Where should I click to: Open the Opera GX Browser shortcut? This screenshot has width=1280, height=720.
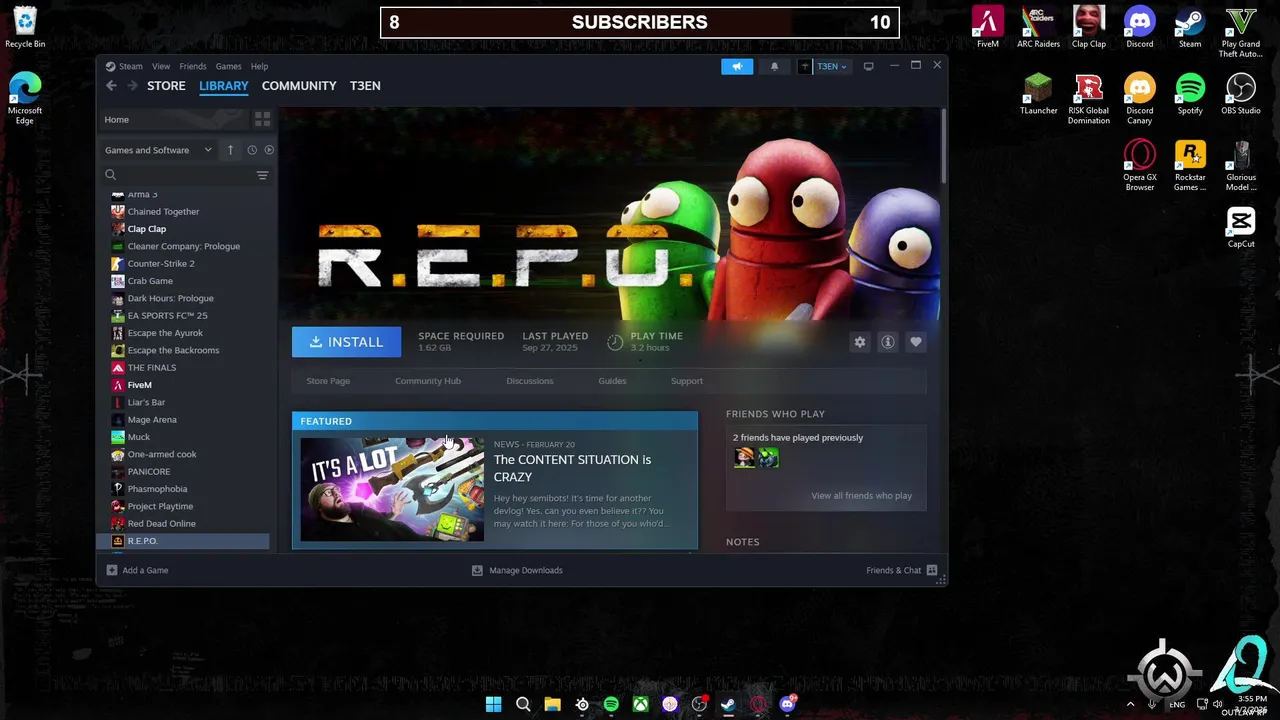[1139, 166]
